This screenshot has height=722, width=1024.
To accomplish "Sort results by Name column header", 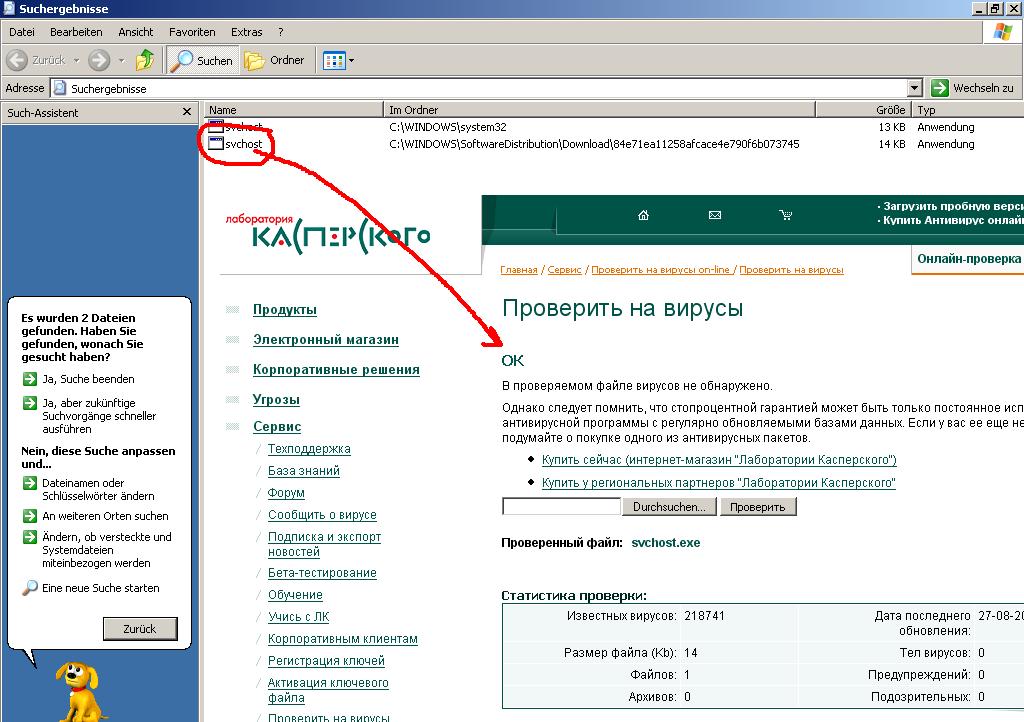I will click(x=294, y=110).
